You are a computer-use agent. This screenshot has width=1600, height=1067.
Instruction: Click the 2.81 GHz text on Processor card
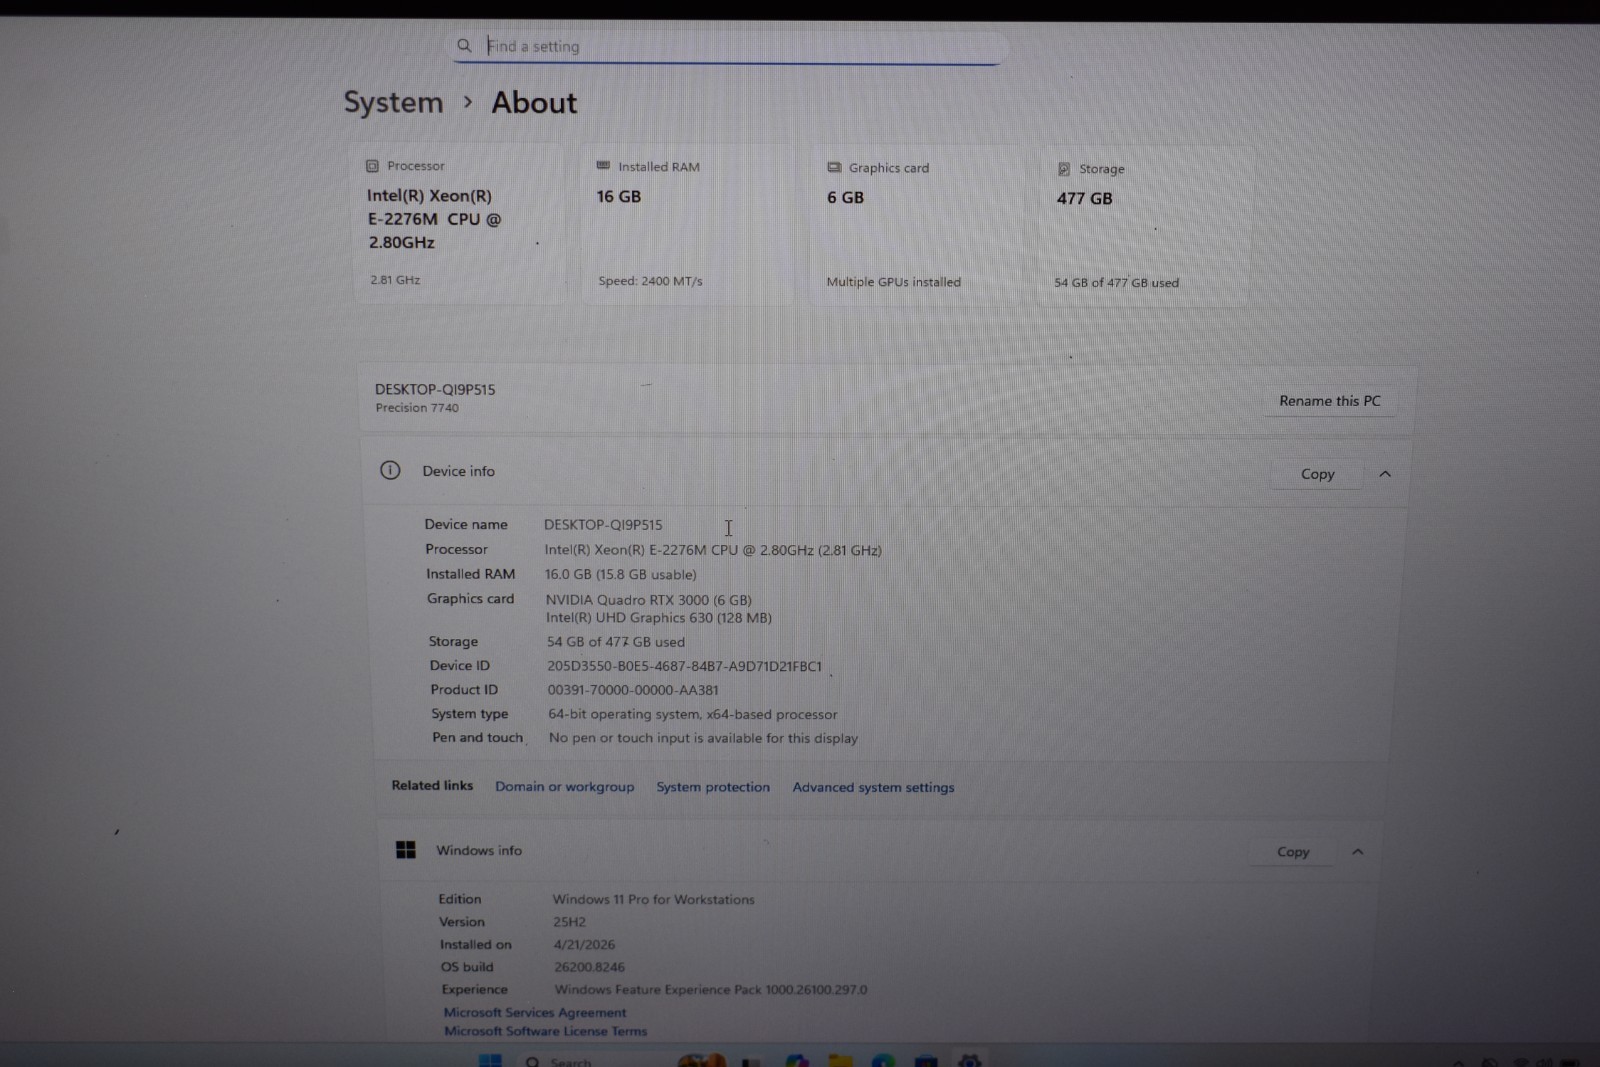click(x=395, y=280)
